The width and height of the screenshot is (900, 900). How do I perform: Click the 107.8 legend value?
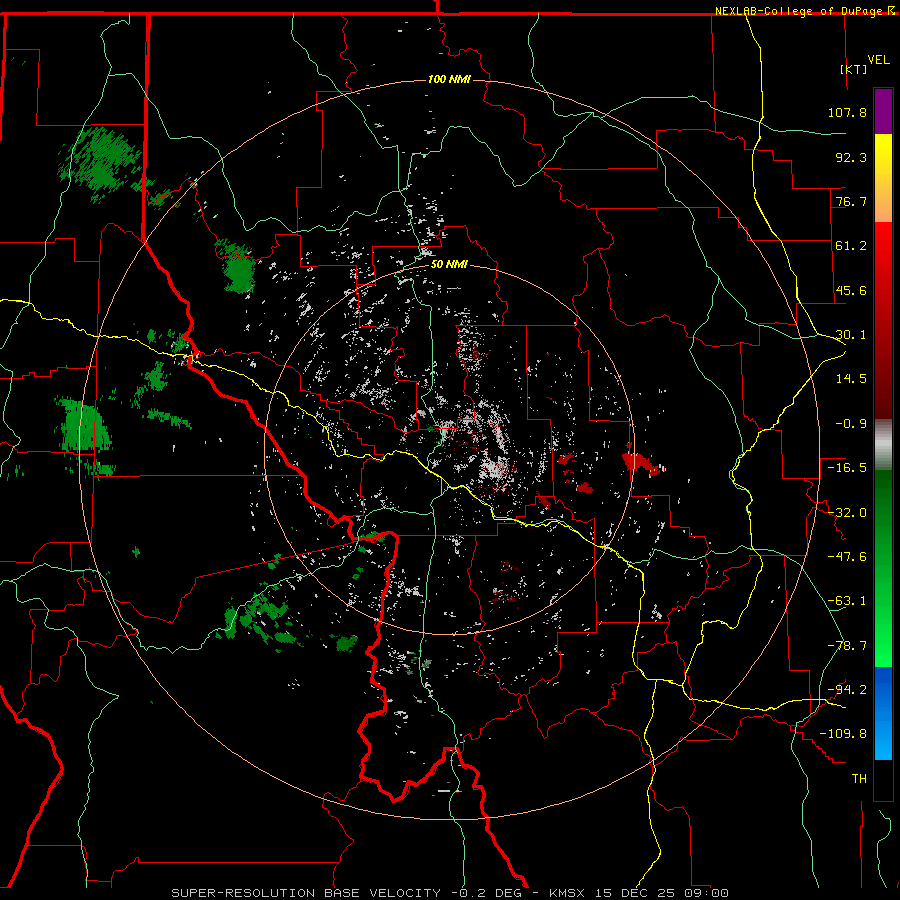pyautogui.click(x=847, y=112)
